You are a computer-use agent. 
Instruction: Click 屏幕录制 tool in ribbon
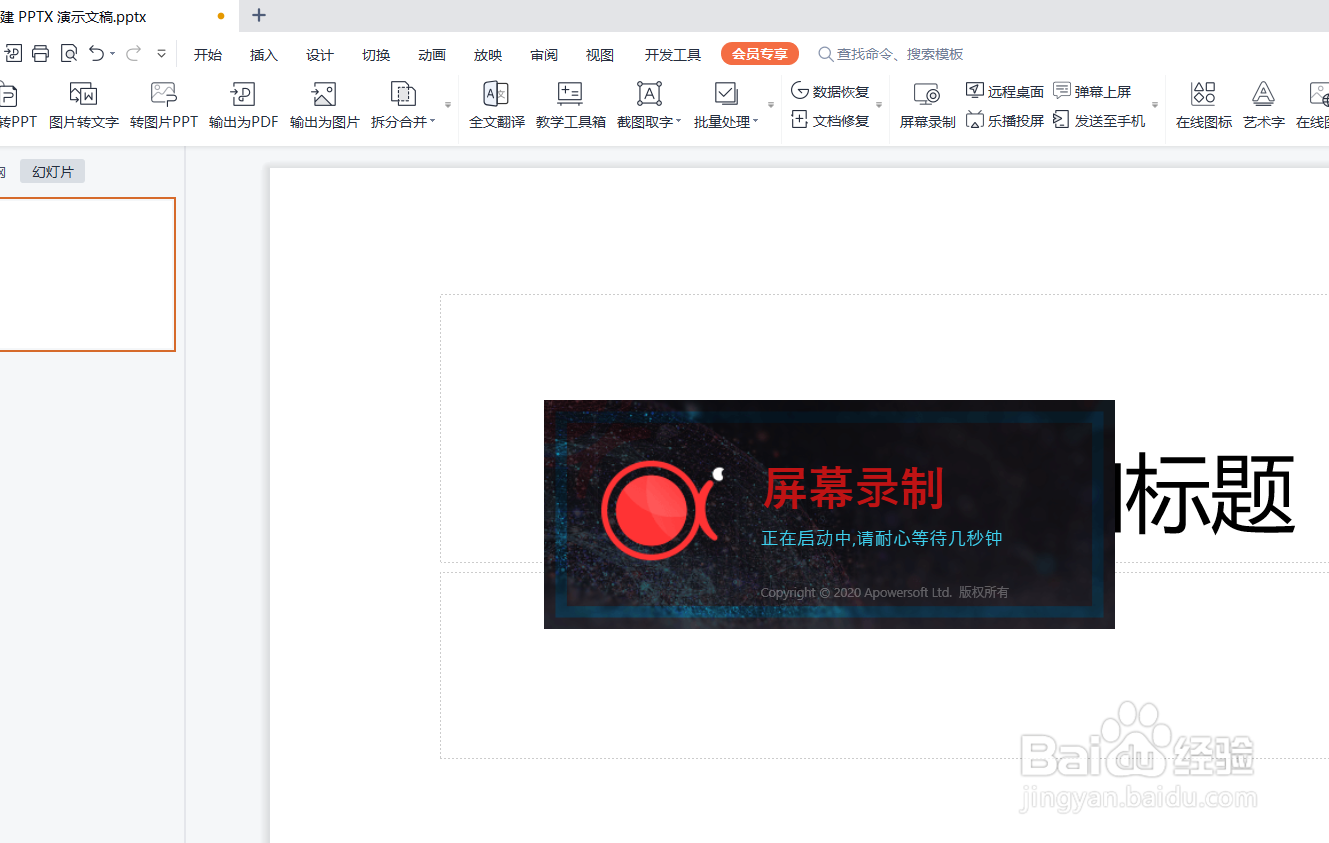927,106
